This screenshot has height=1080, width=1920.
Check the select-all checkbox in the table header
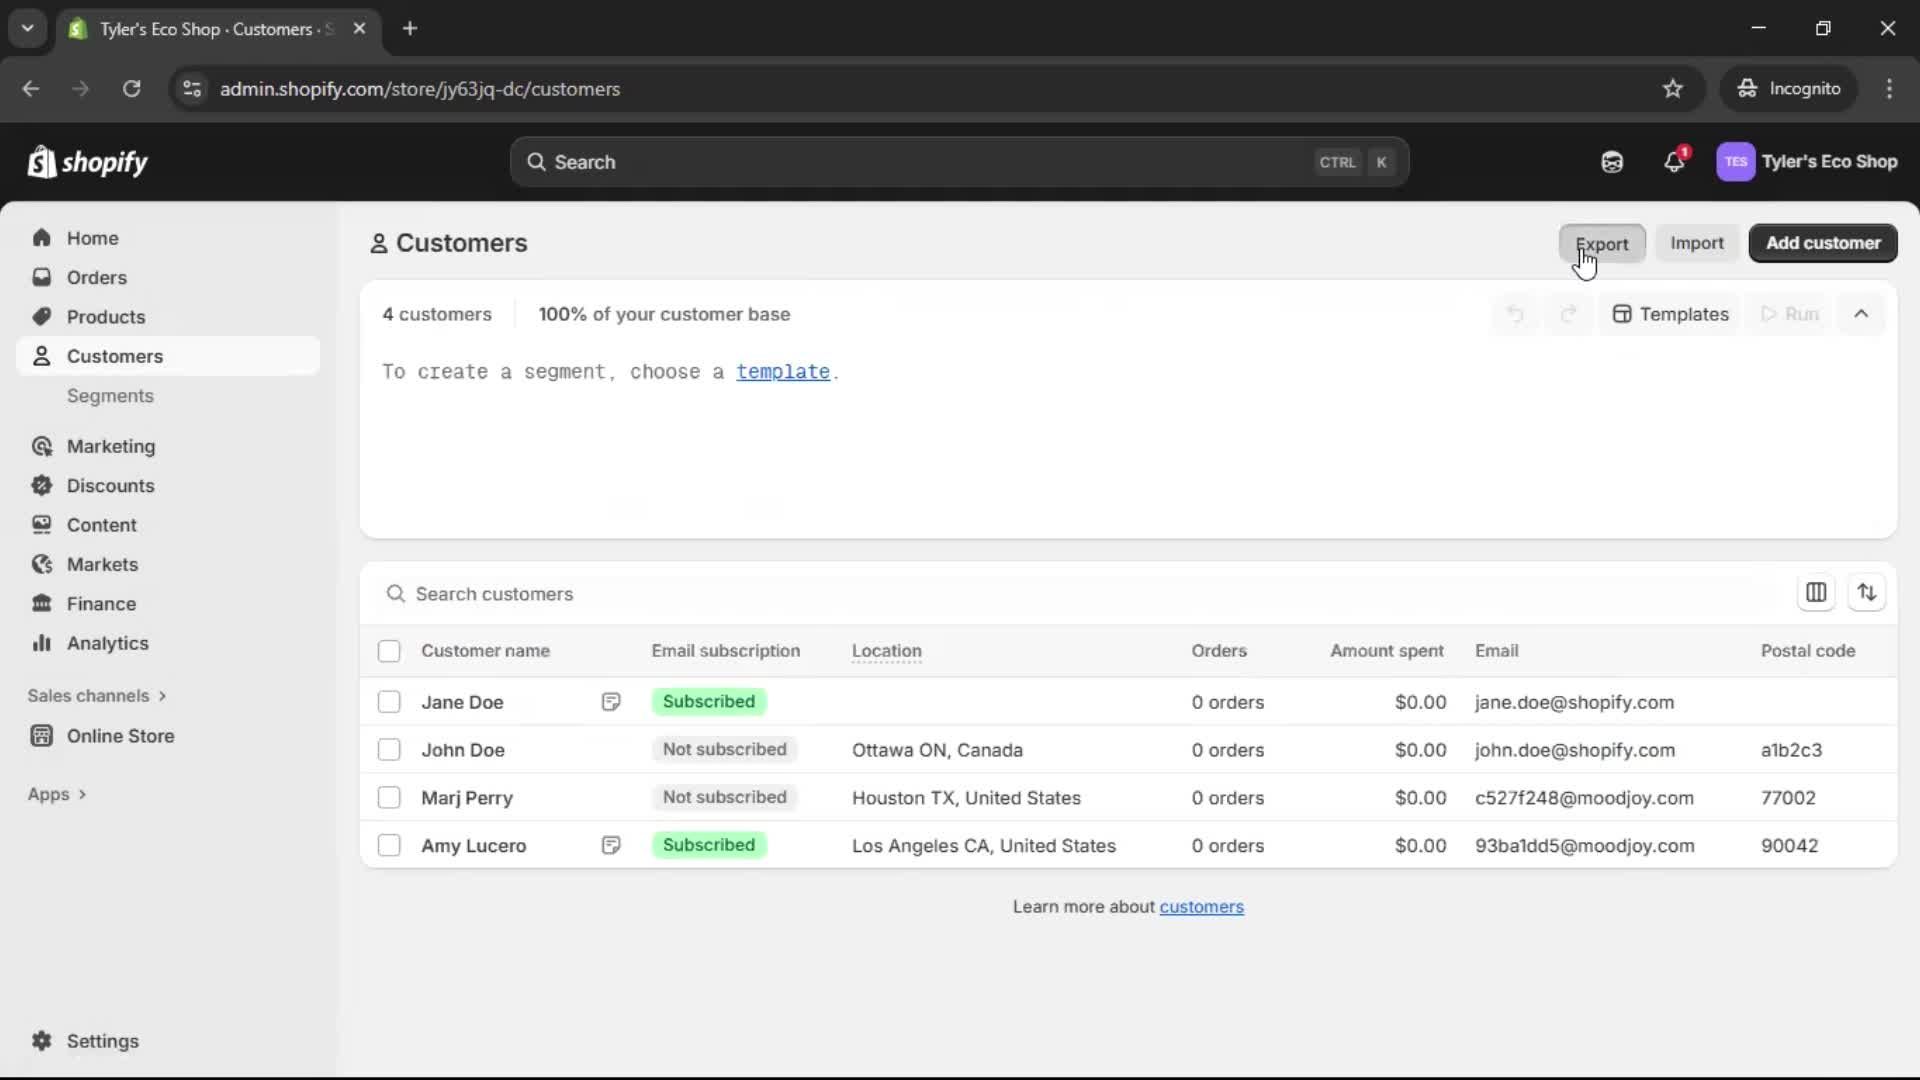(x=389, y=650)
